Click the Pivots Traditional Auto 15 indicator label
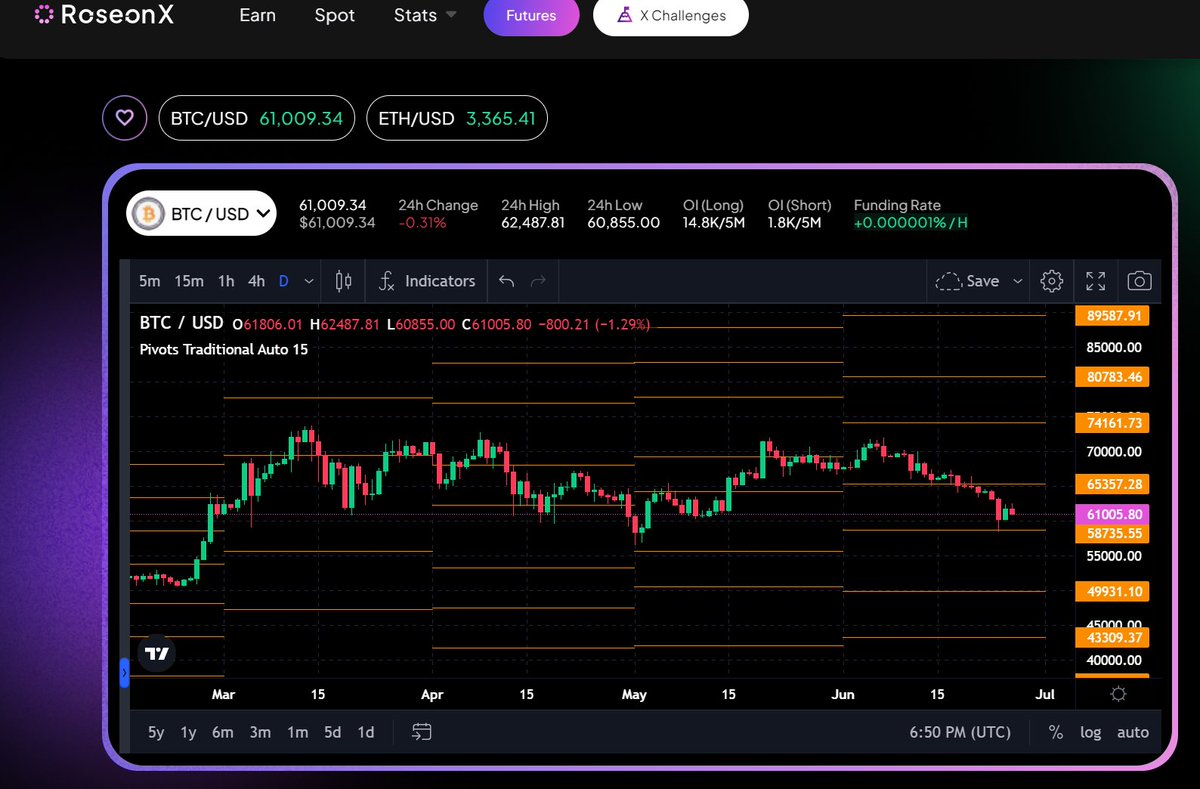This screenshot has height=789, width=1200. pyautogui.click(x=224, y=349)
